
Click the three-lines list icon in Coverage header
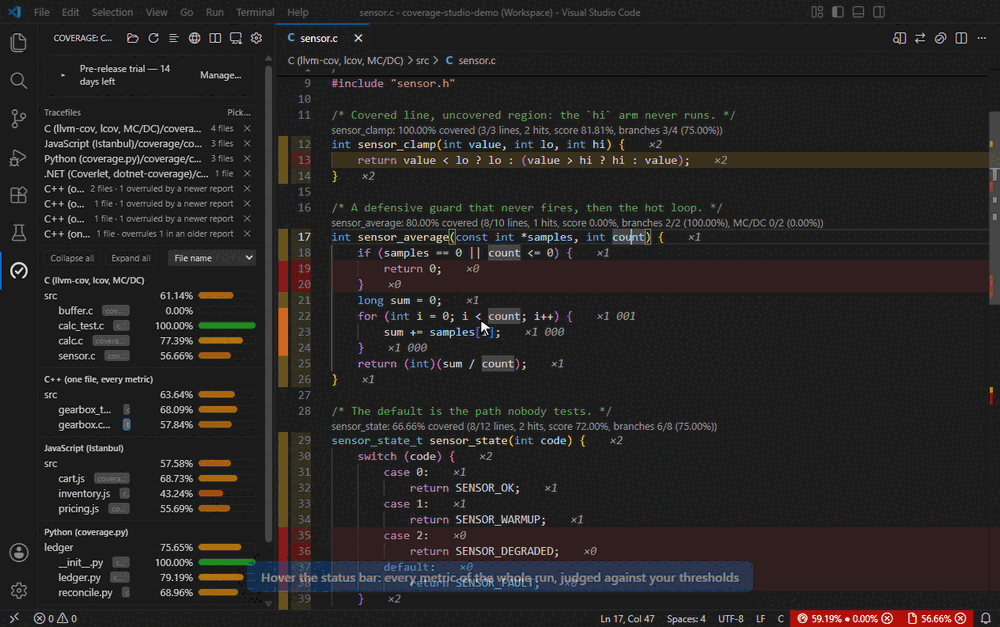coord(173,38)
